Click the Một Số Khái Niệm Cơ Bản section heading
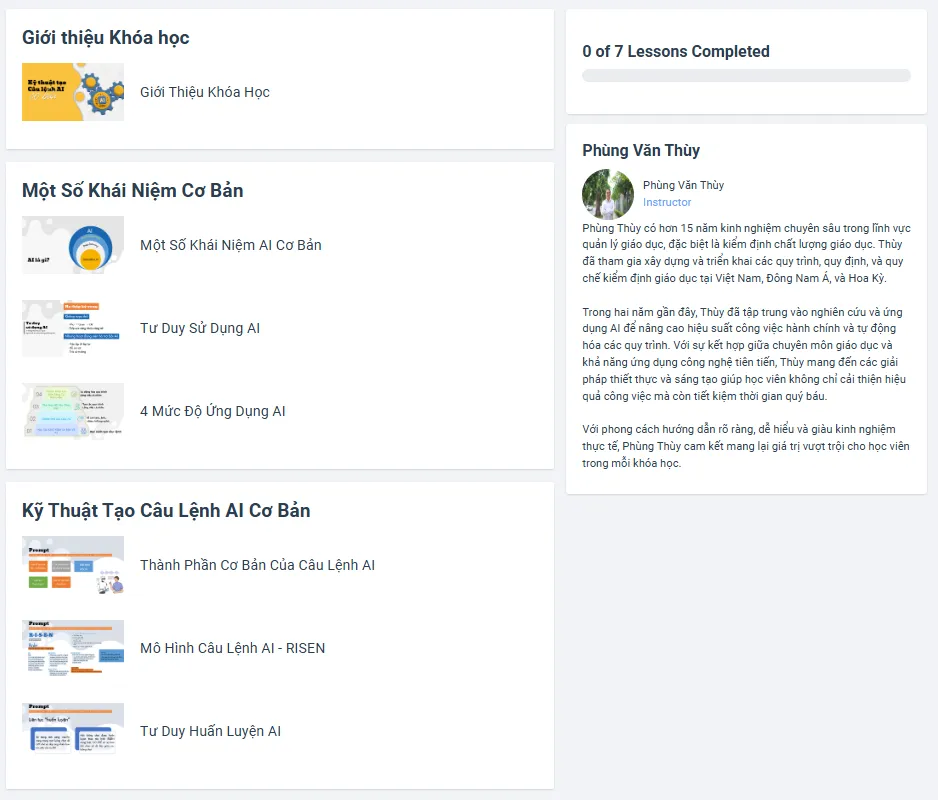 pos(133,190)
